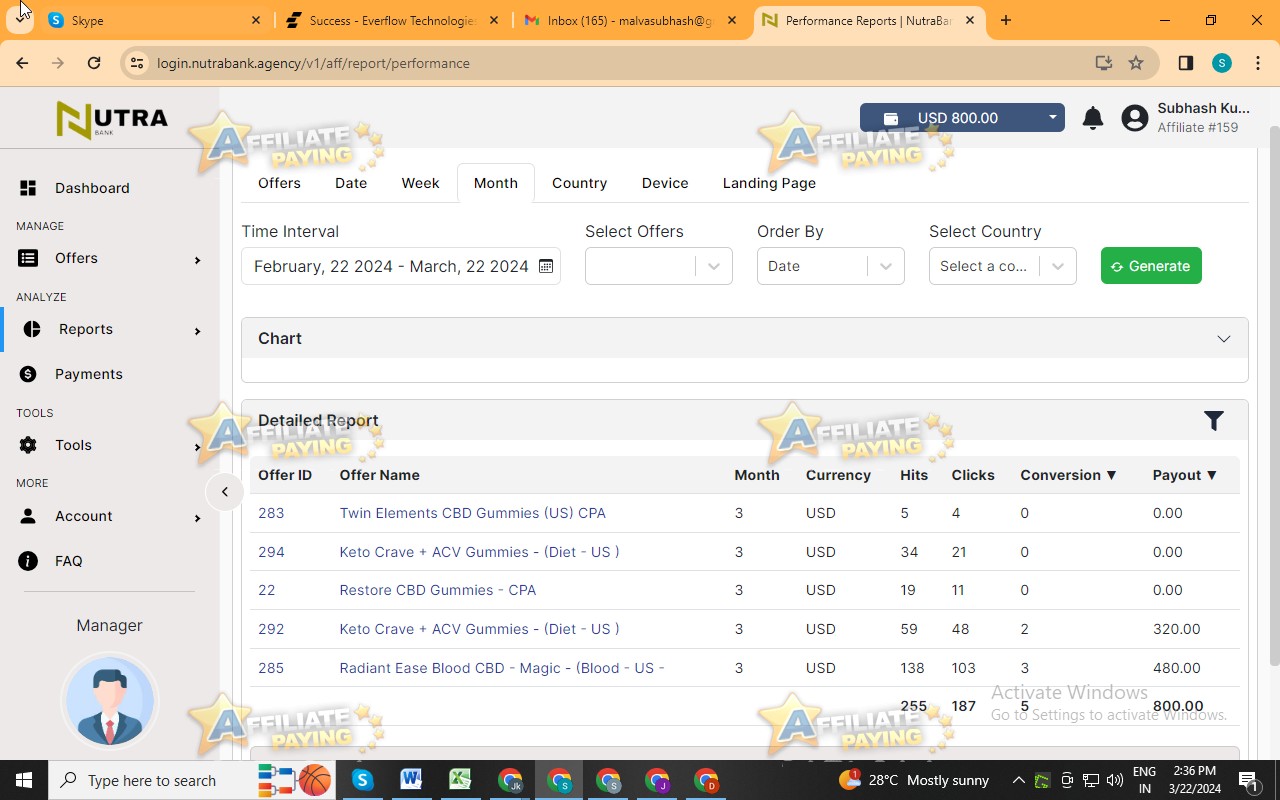Bookmark this page with the star icon

[x=1136, y=63]
